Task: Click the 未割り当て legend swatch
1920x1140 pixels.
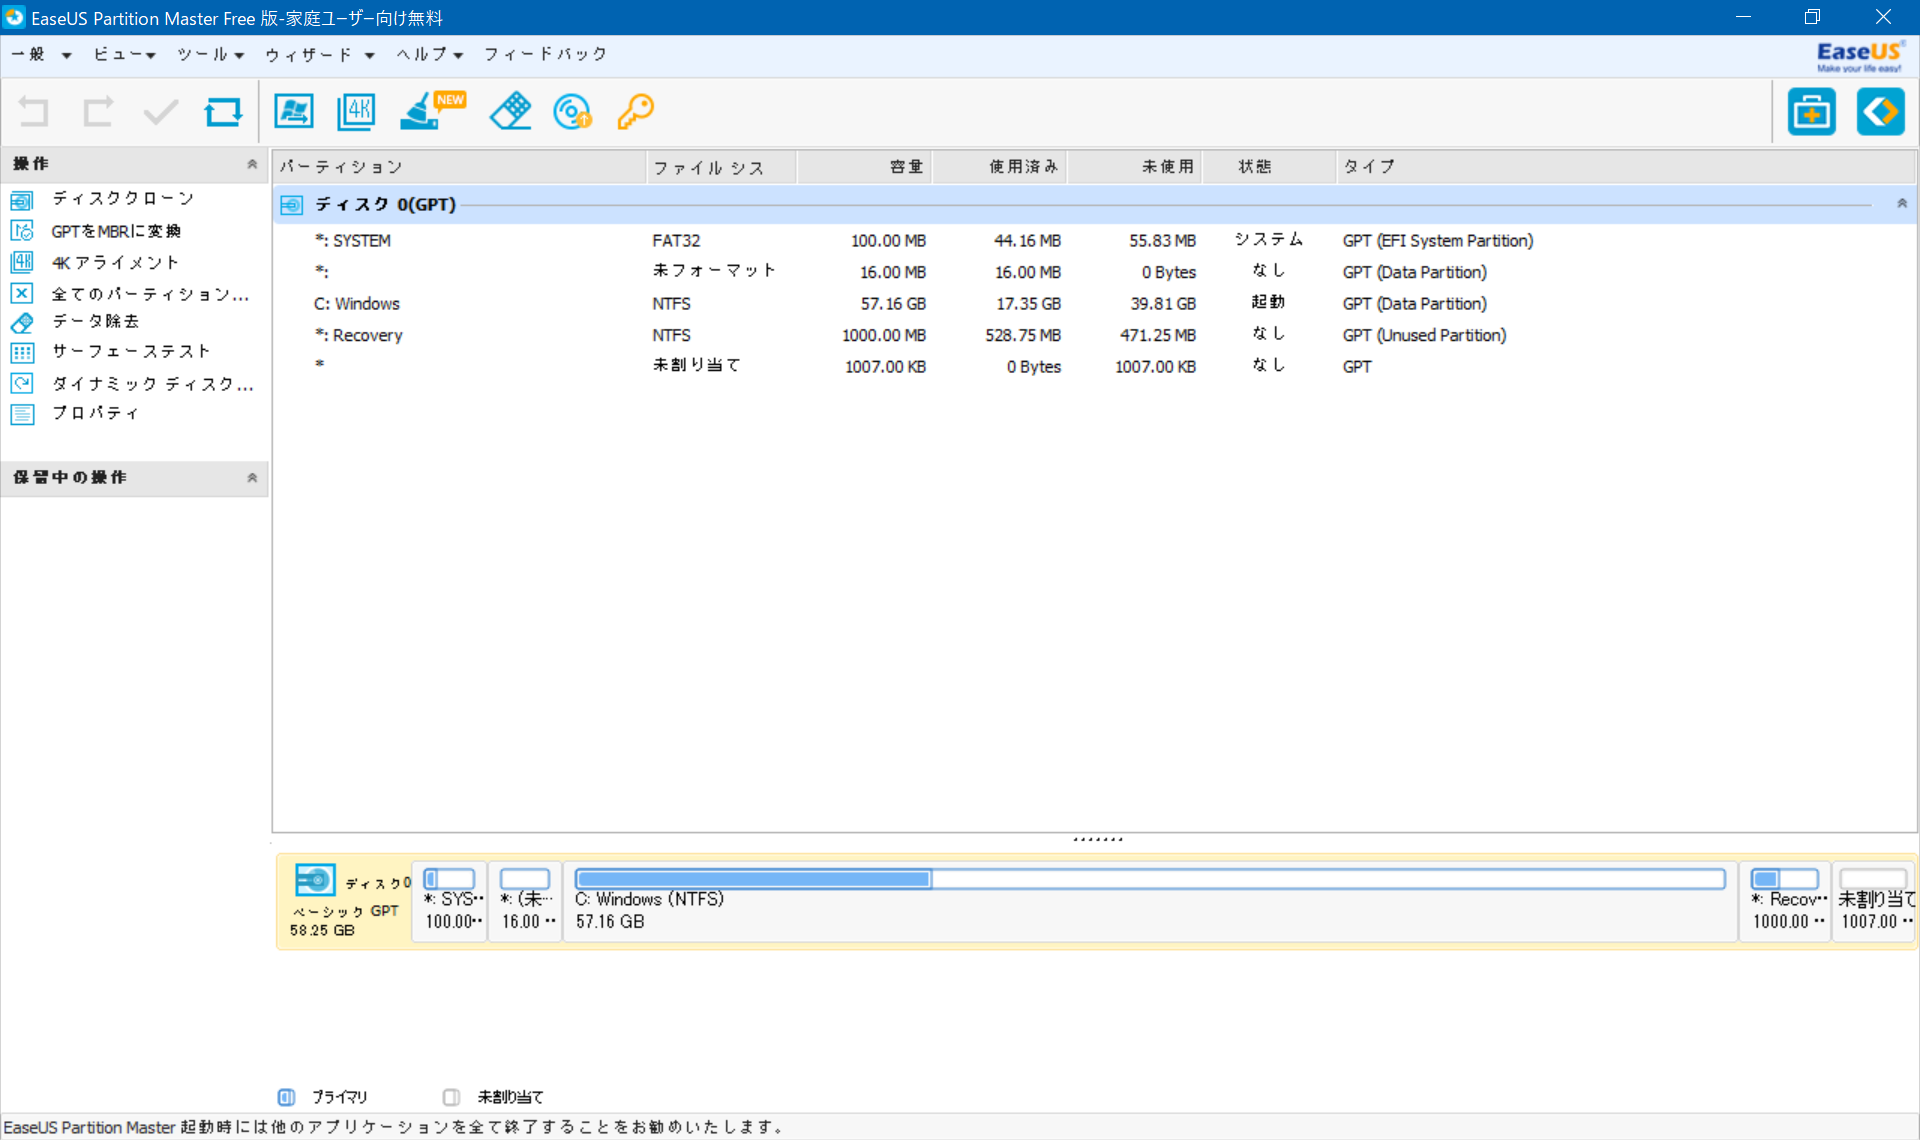Action: pos(451,1097)
